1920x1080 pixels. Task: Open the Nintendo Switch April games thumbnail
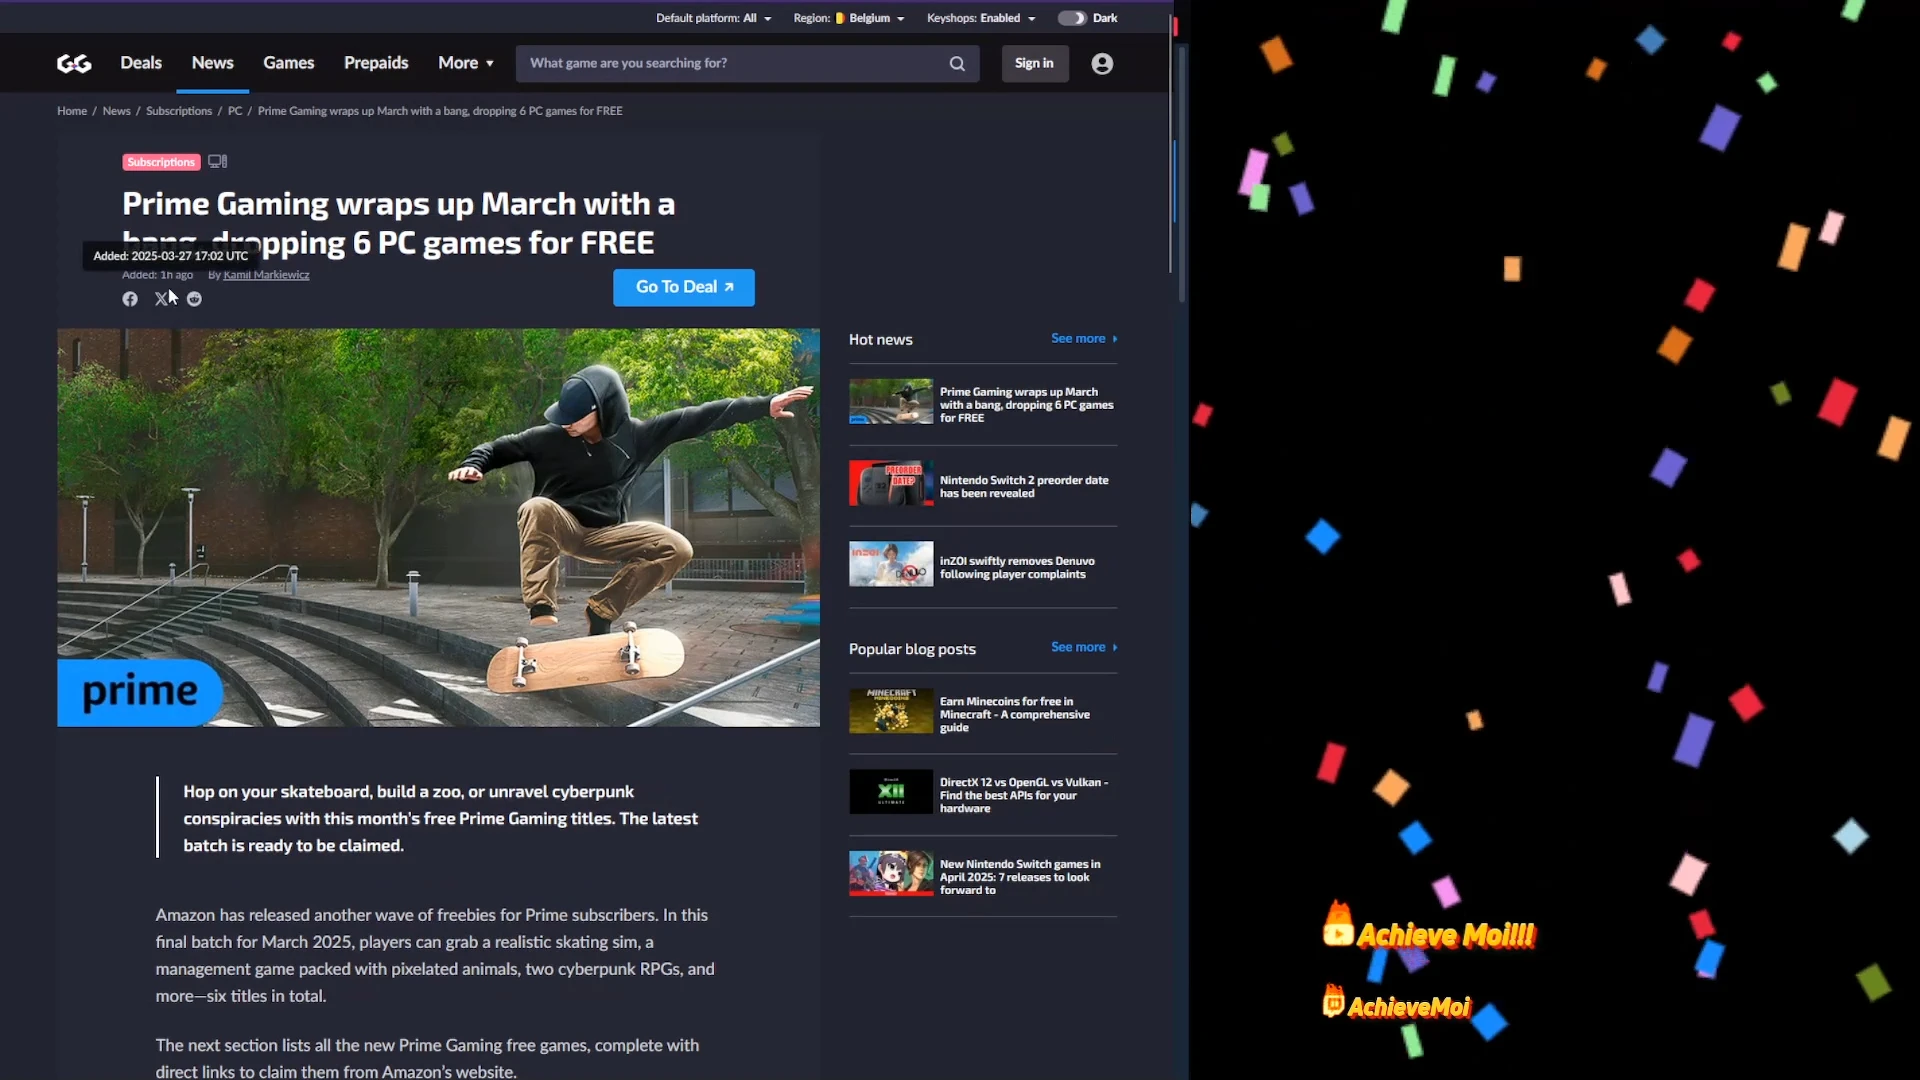pos(891,873)
